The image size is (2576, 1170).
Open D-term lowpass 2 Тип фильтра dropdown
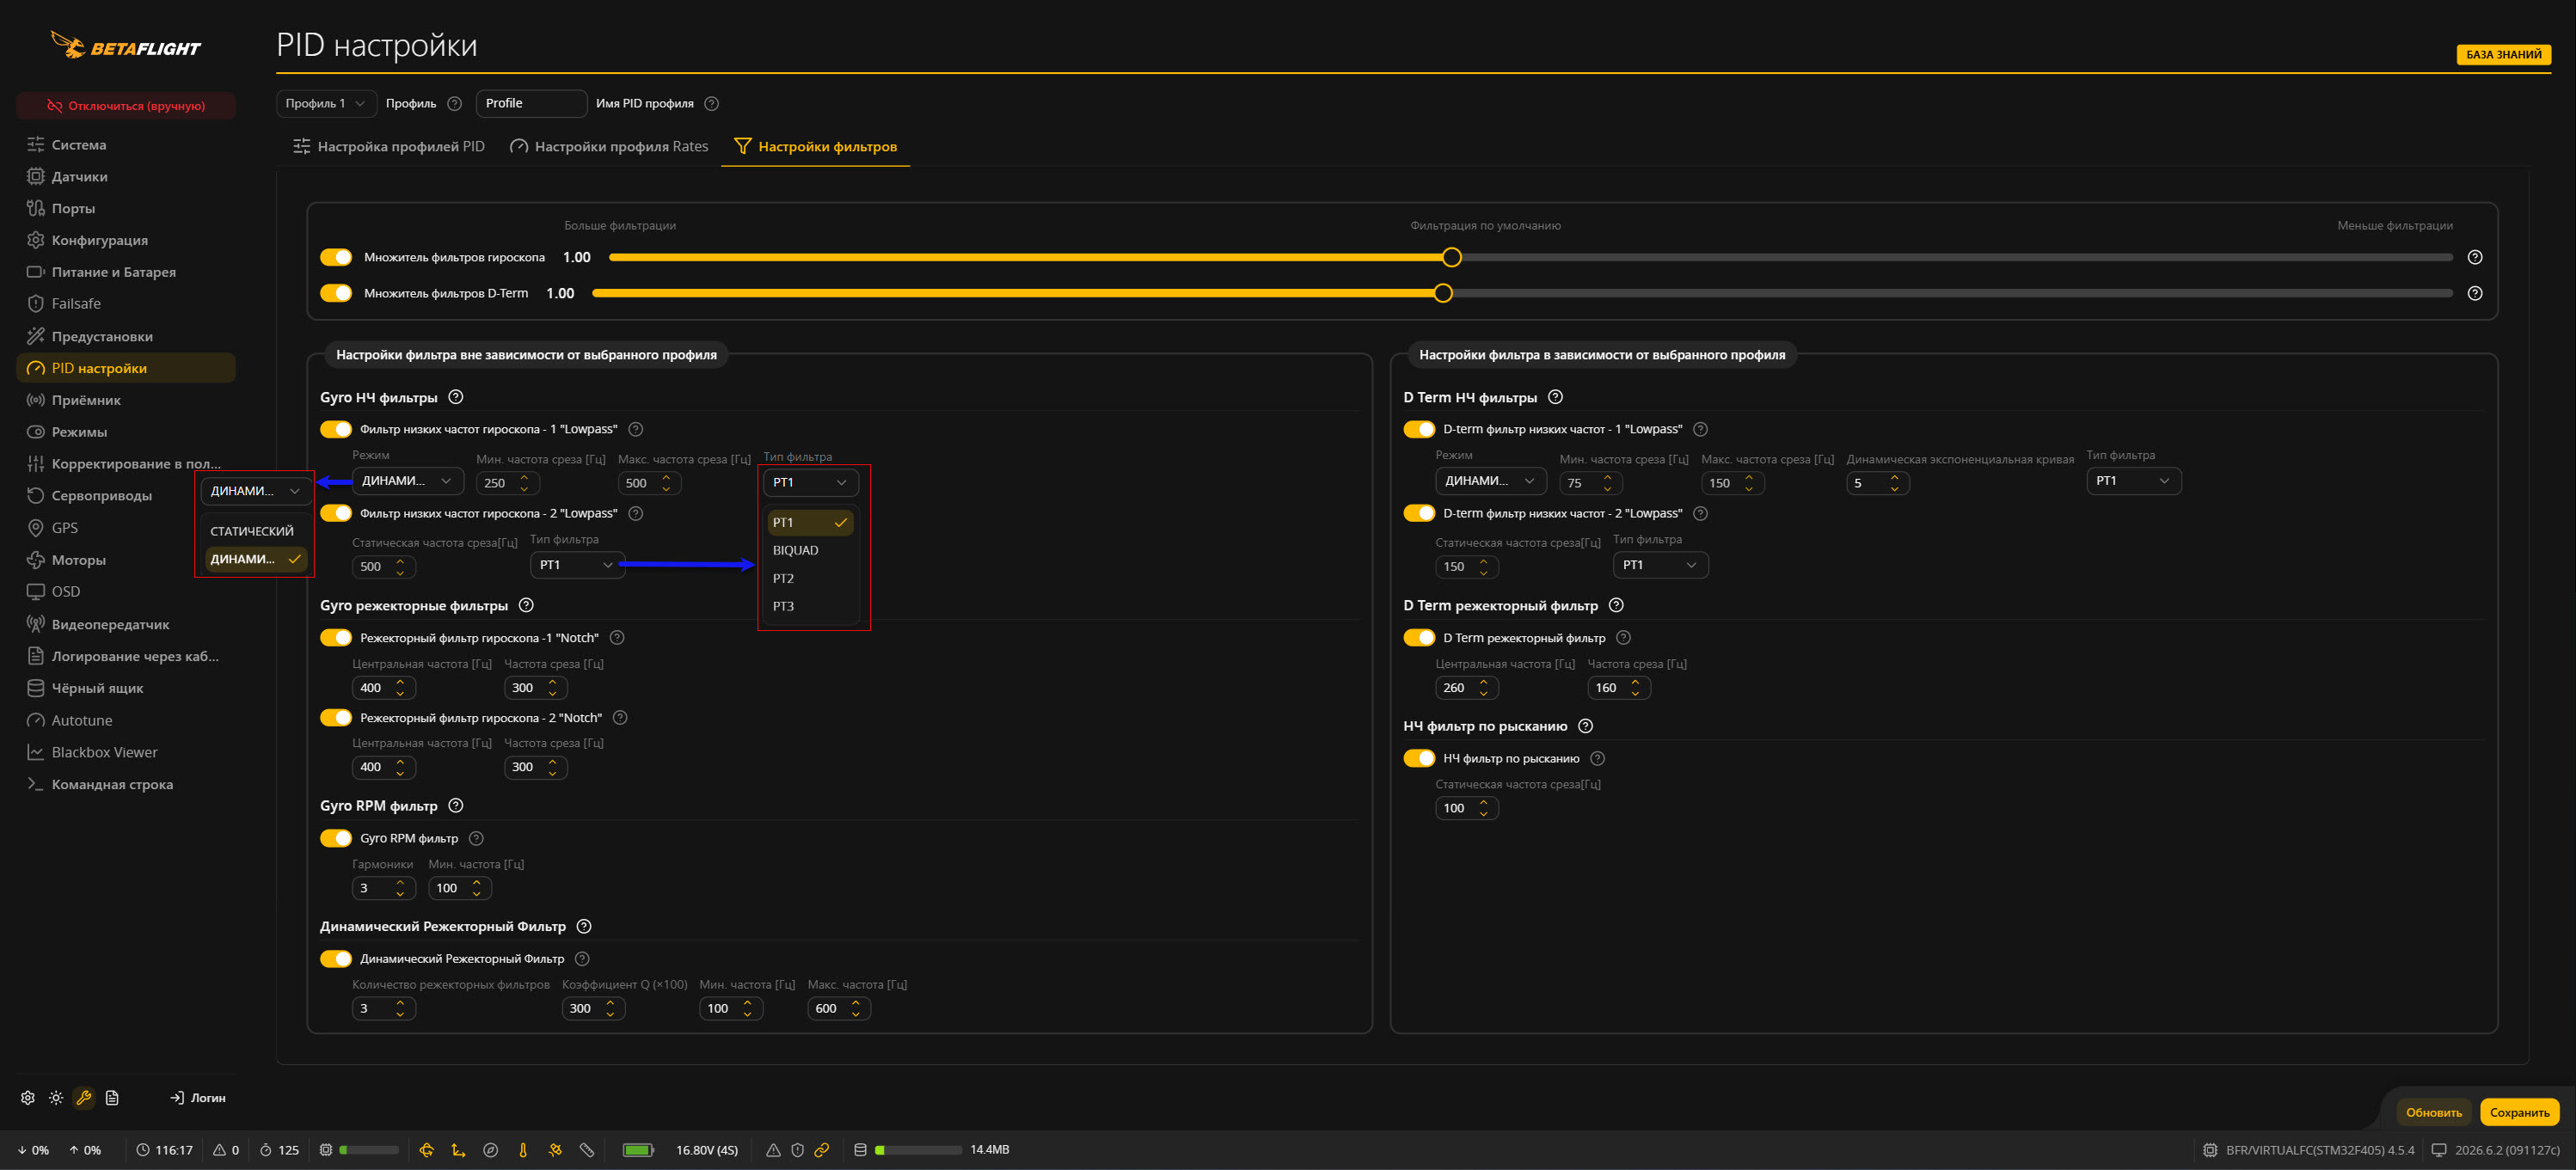[x=1660, y=565]
